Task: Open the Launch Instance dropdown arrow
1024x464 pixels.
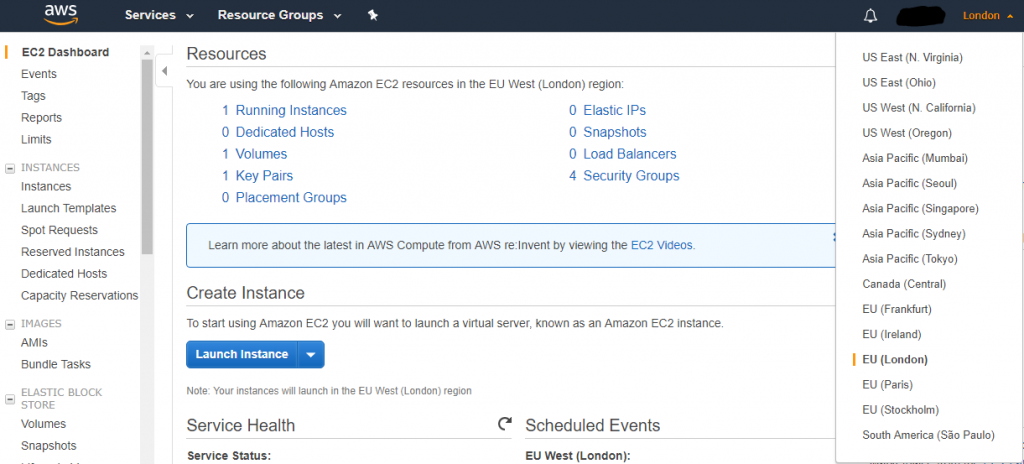Action: (x=311, y=354)
